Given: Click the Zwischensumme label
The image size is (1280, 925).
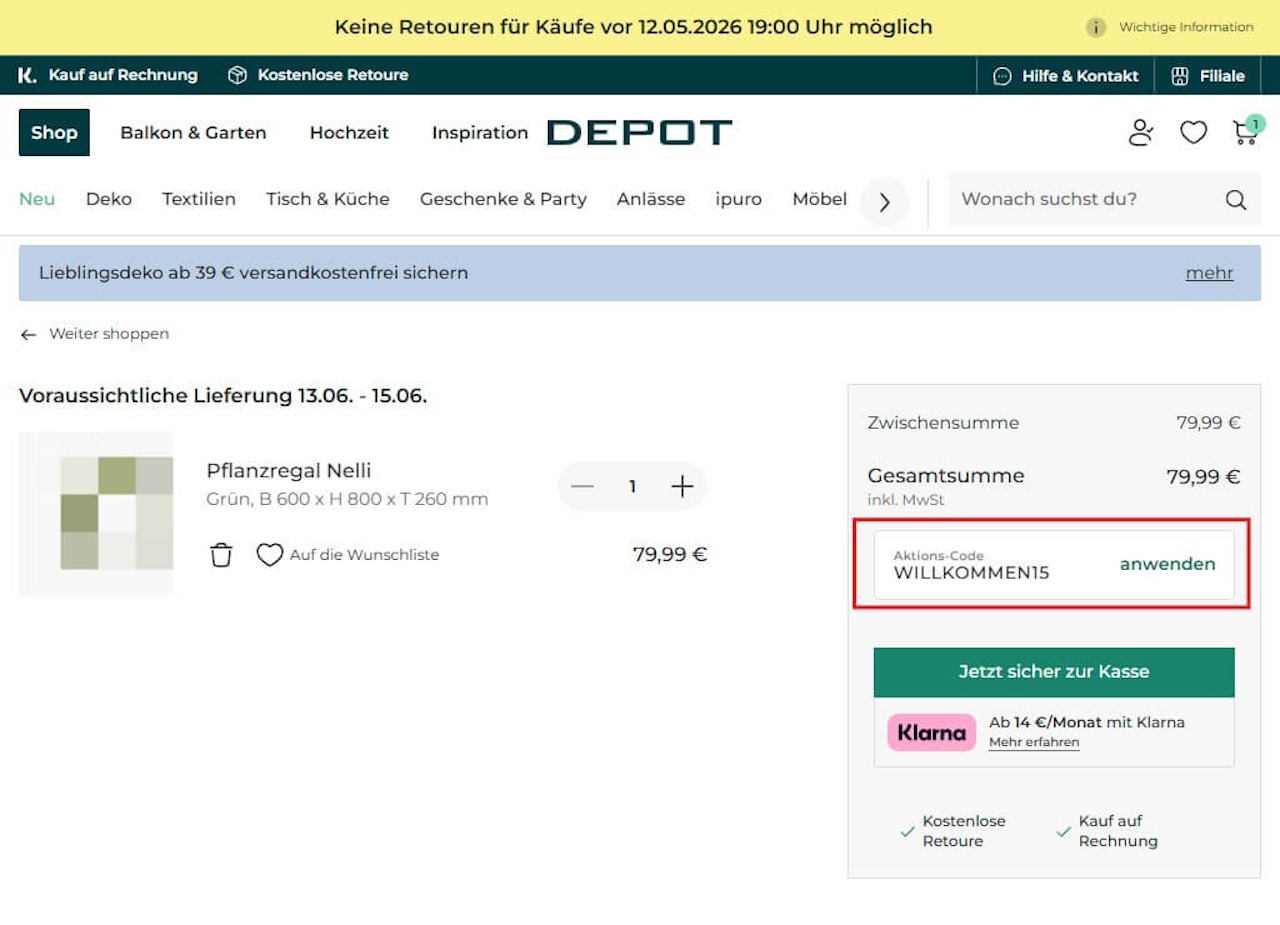Looking at the screenshot, I should tap(943, 423).
